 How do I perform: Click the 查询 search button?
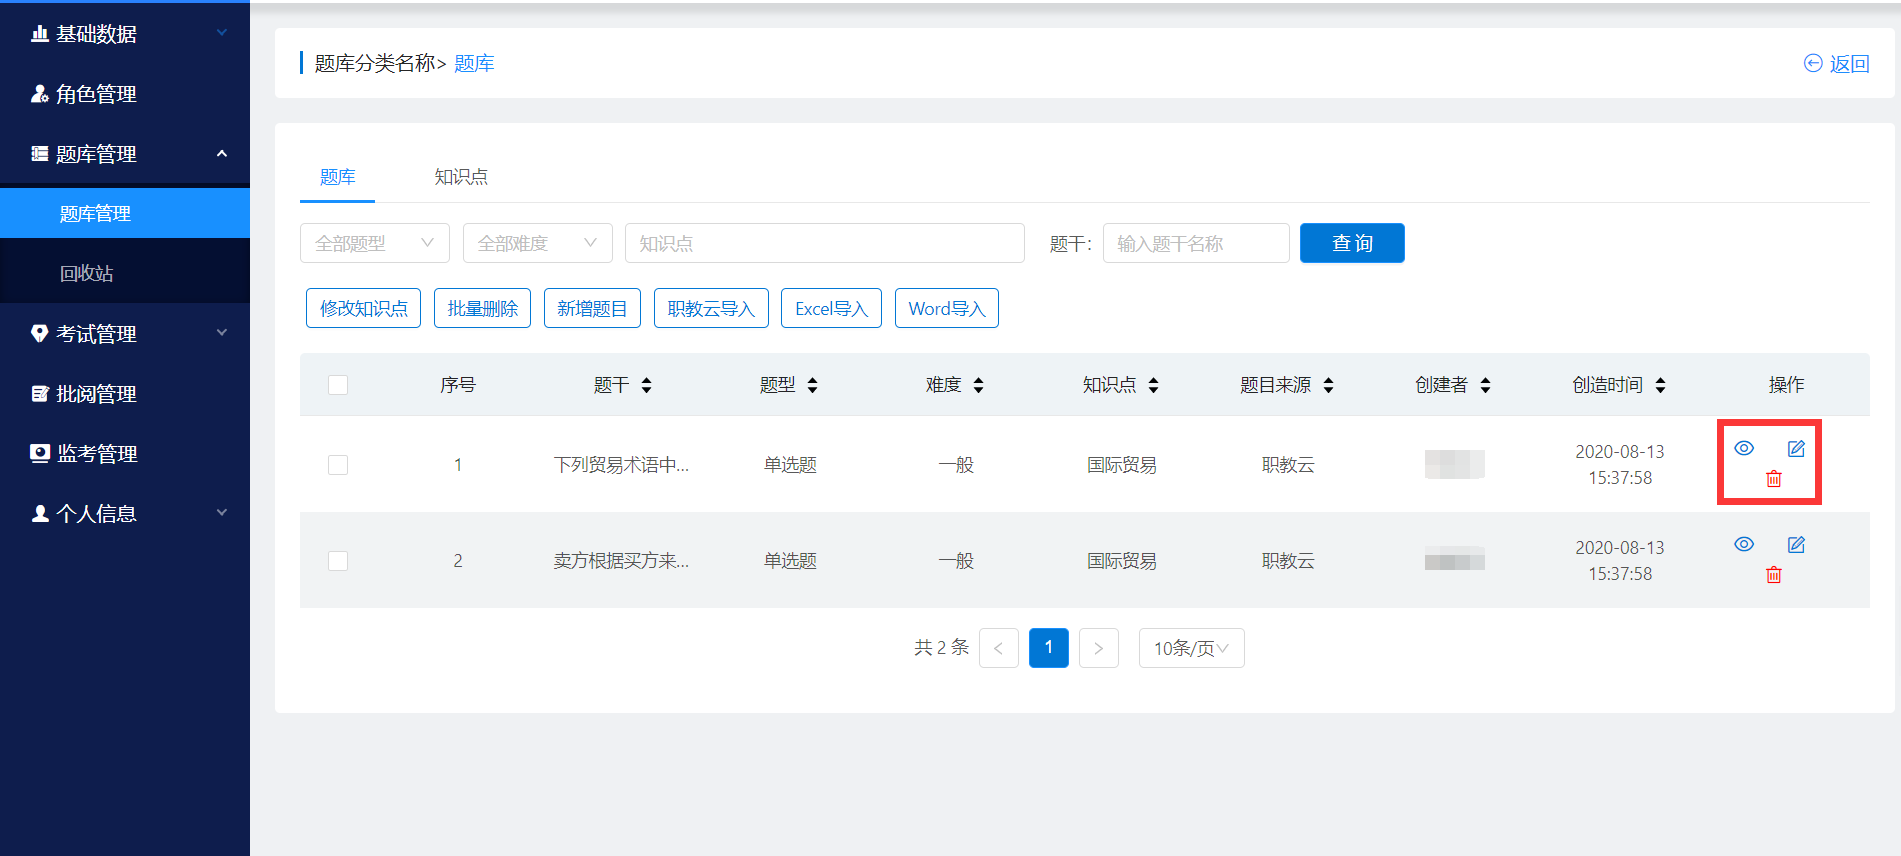click(1352, 243)
